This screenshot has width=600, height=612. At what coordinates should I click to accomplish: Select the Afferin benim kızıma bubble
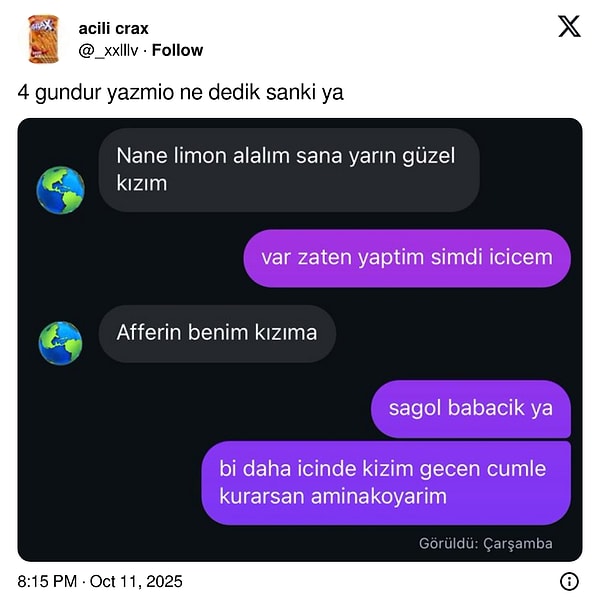point(217,333)
